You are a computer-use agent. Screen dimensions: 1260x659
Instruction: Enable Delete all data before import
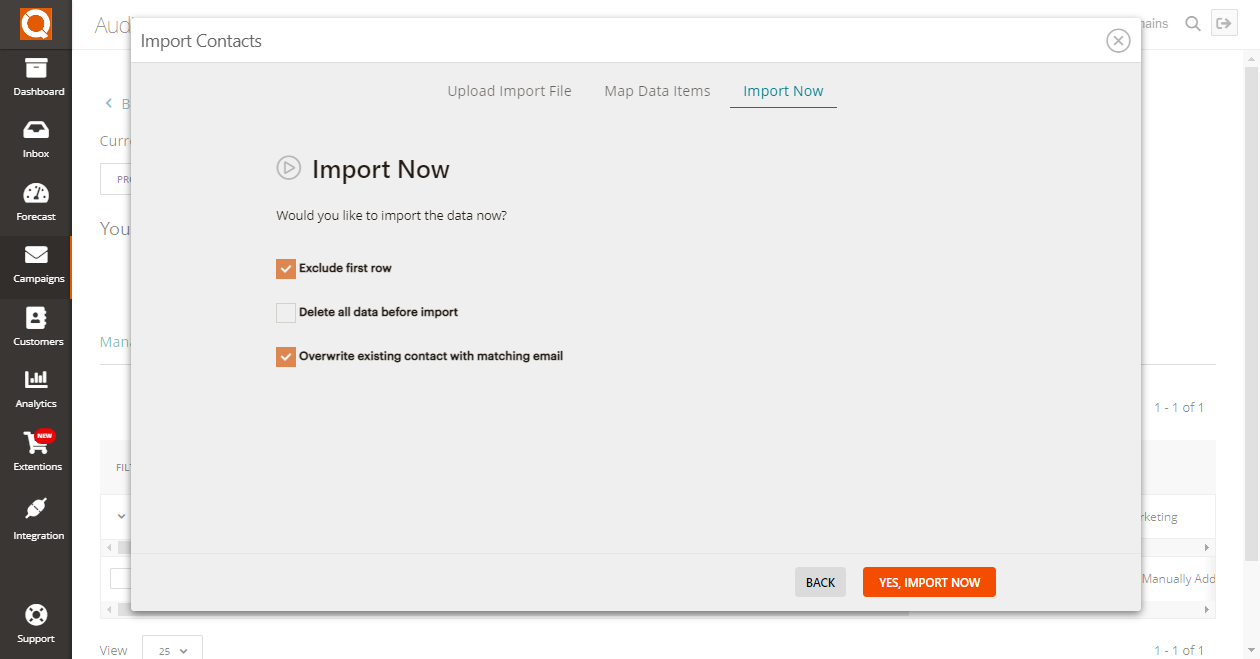[x=286, y=312]
